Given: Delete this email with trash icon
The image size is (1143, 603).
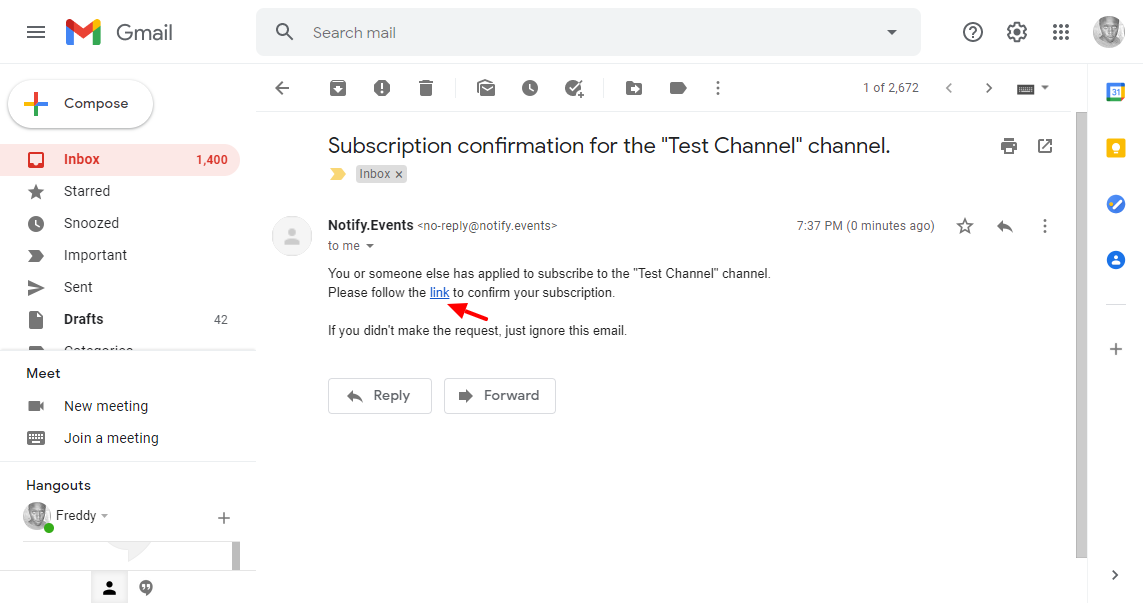Looking at the screenshot, I should [426, 88].
